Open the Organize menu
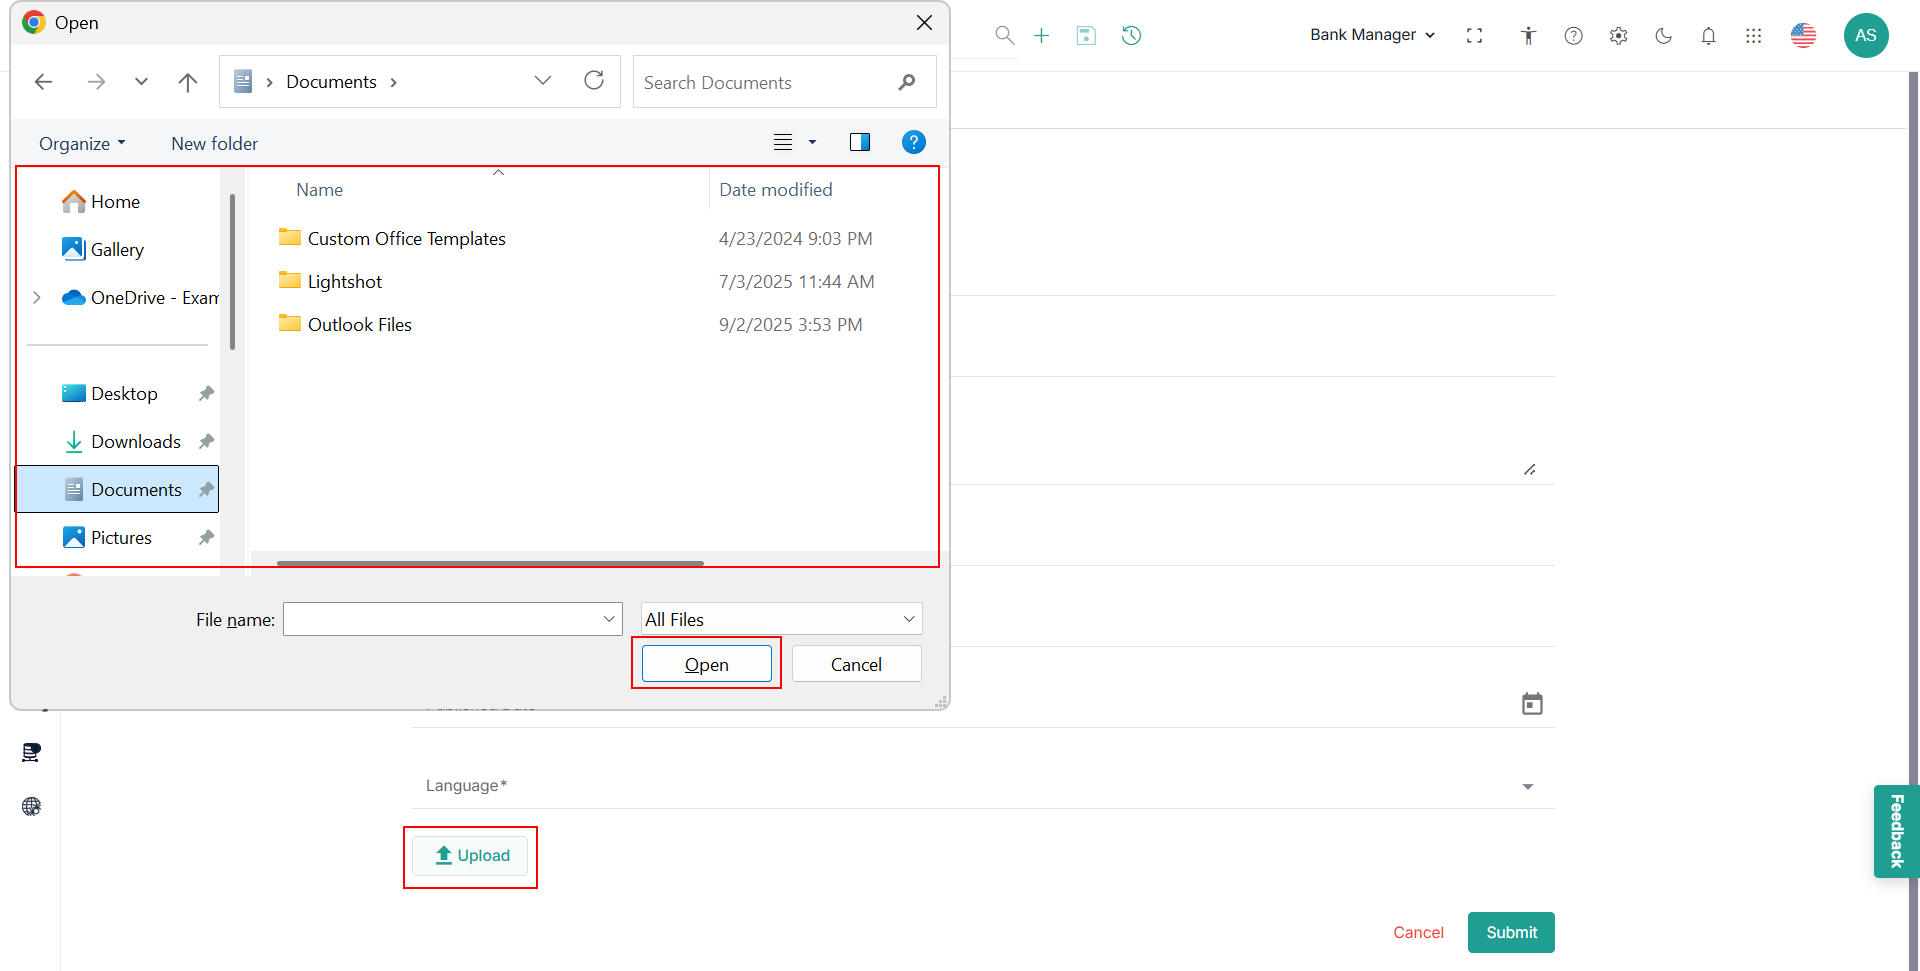The height and width of the screenshot is (971, 1920). coord(82,144)
